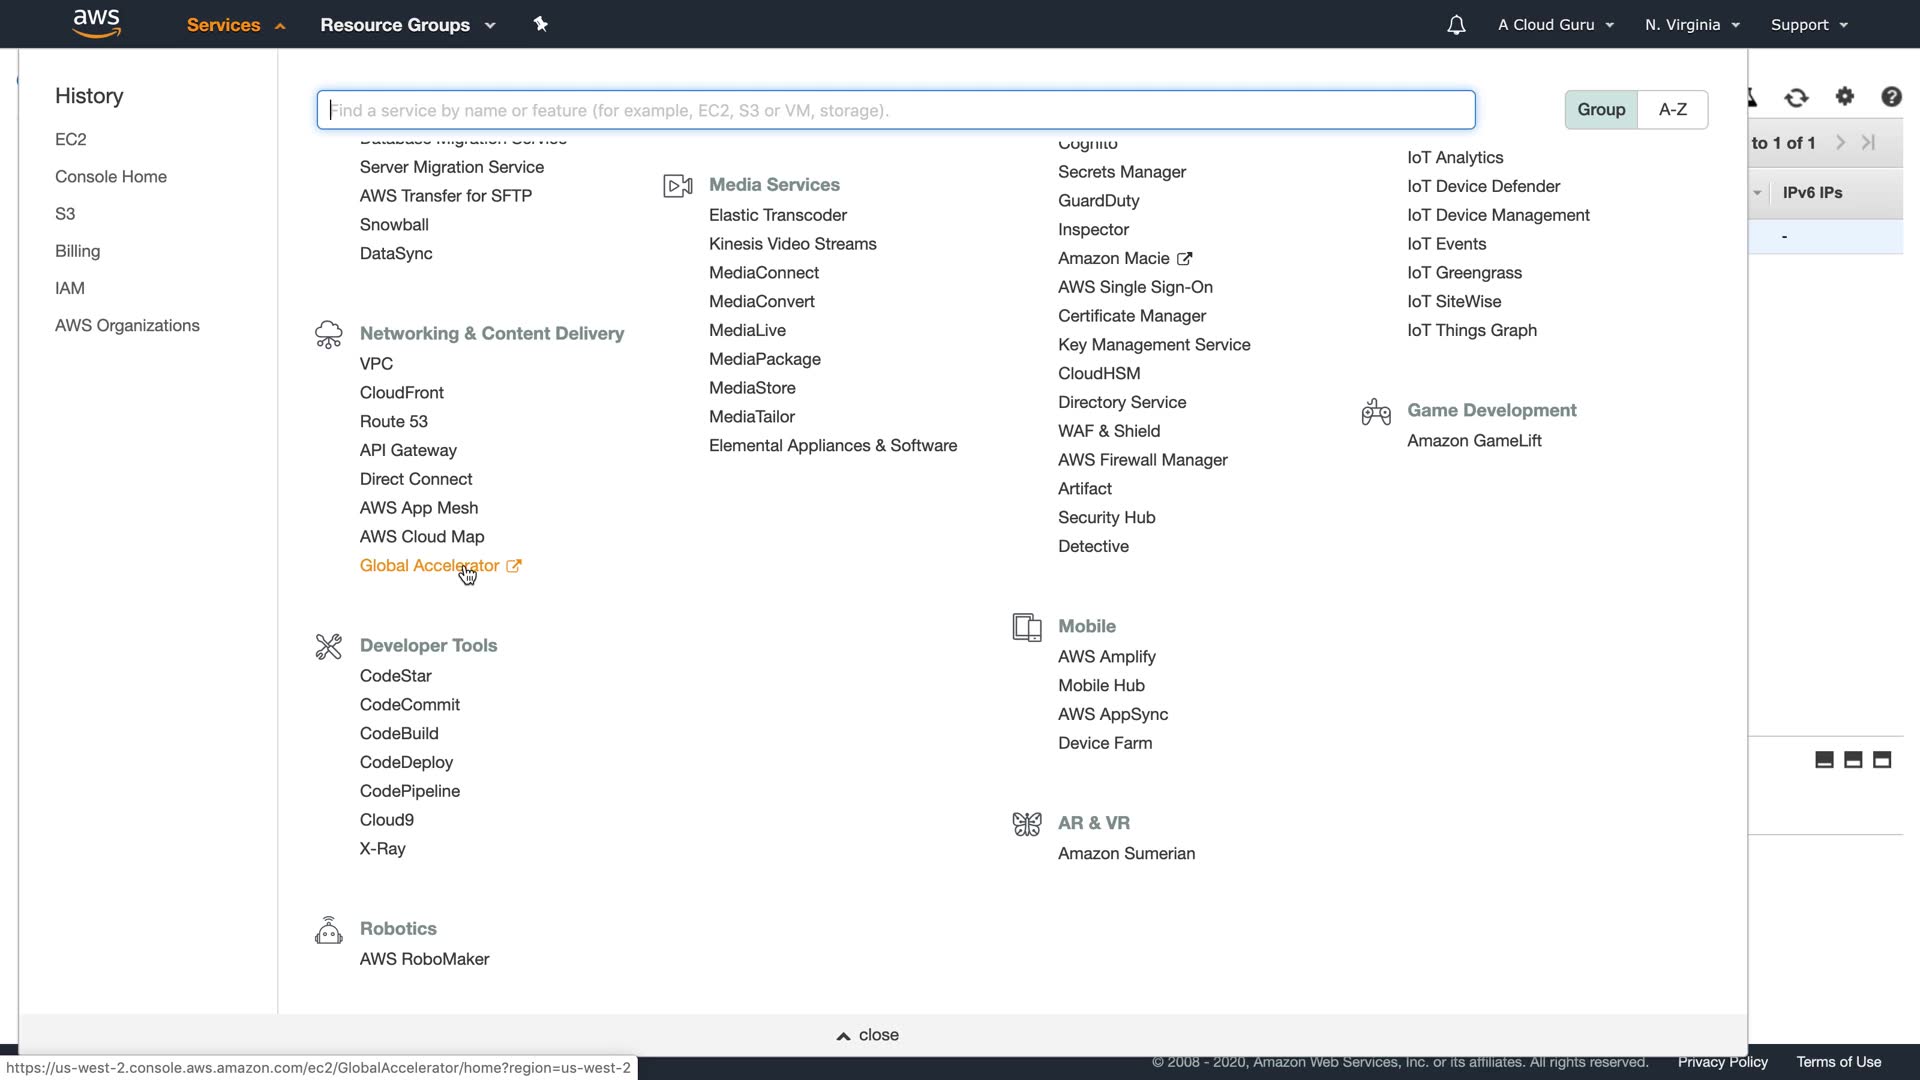
Task: Open the Global Accelerator service link
Action: point(430,566)
